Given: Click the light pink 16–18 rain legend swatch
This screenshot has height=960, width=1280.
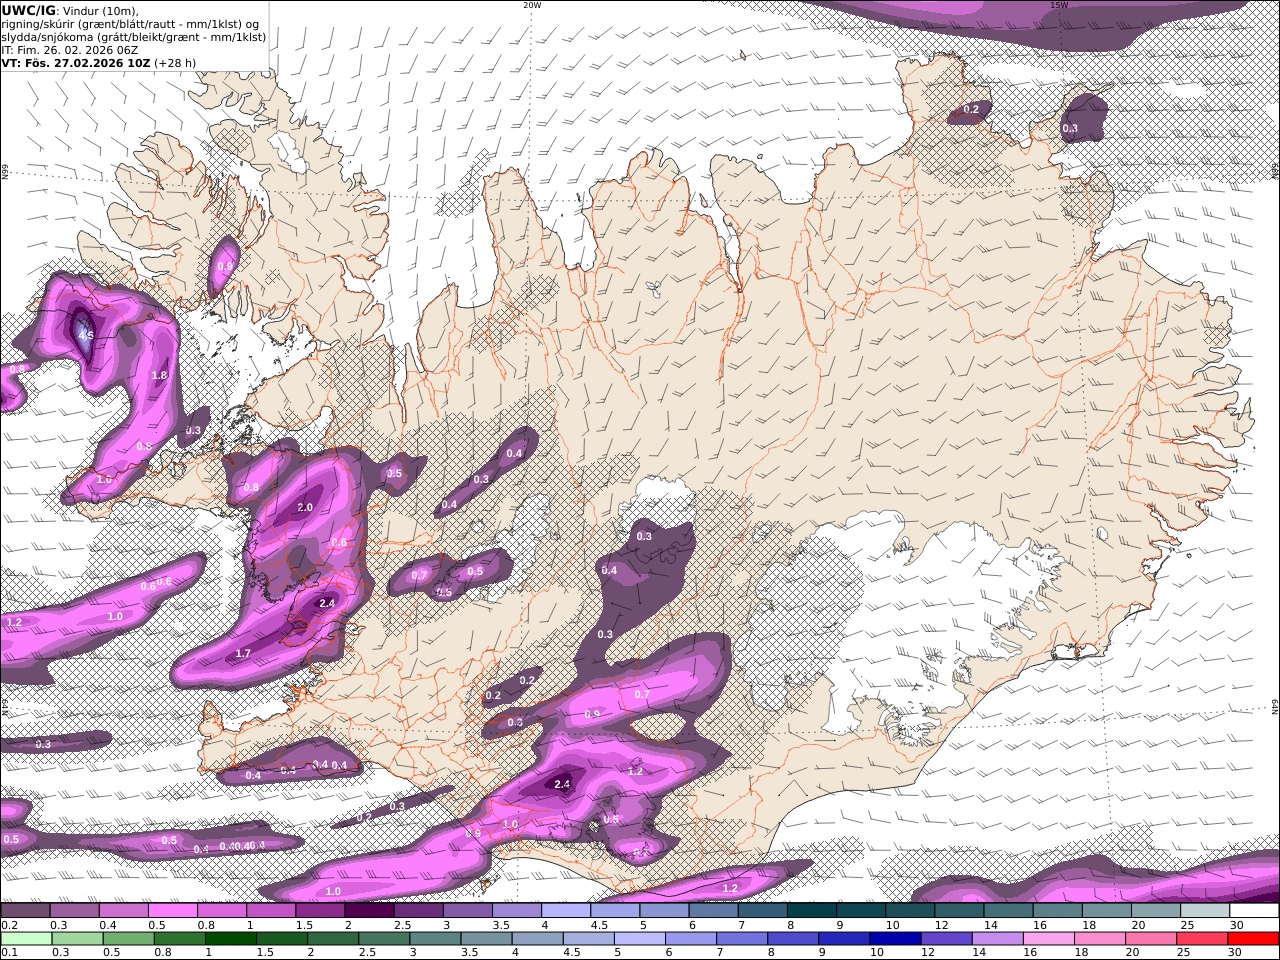Looking at the screenshot, I should click(x=1049, y=939).
